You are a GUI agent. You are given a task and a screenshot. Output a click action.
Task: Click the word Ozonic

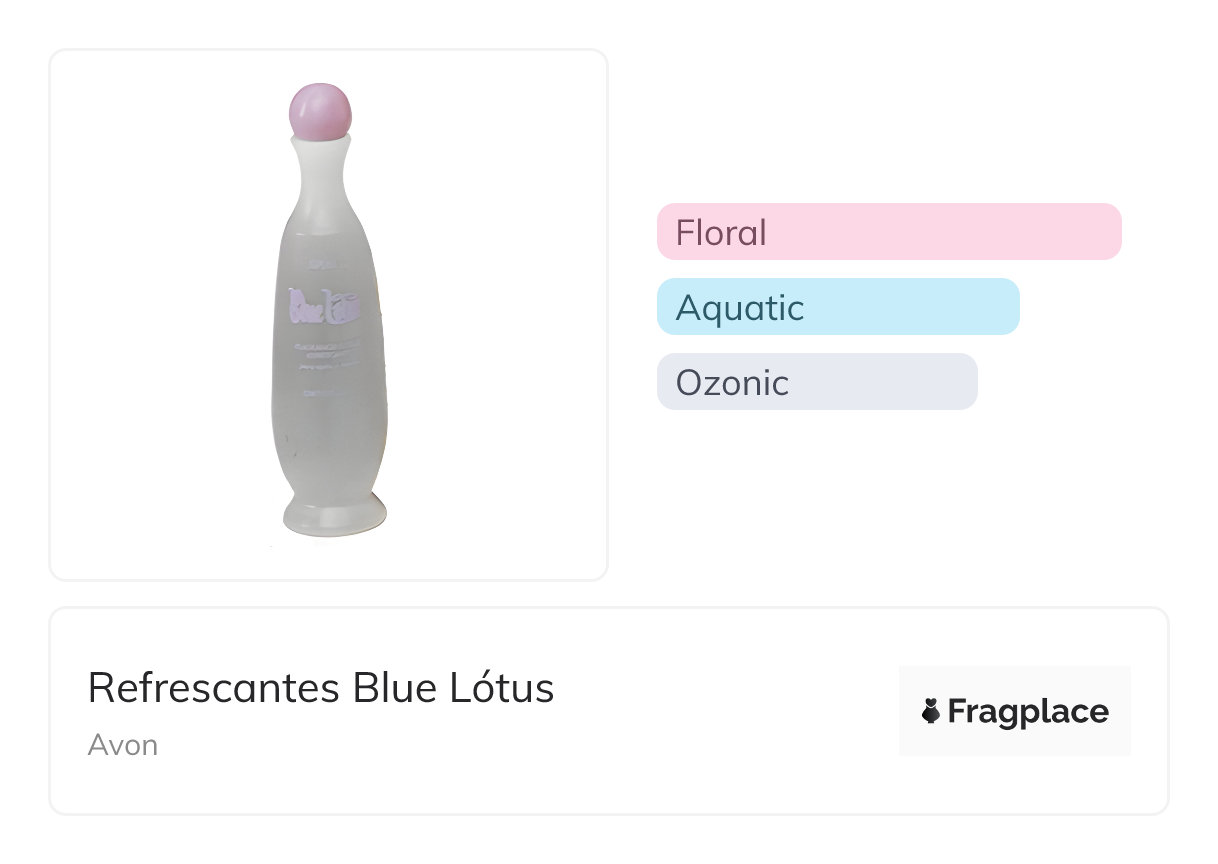[732, 383]
